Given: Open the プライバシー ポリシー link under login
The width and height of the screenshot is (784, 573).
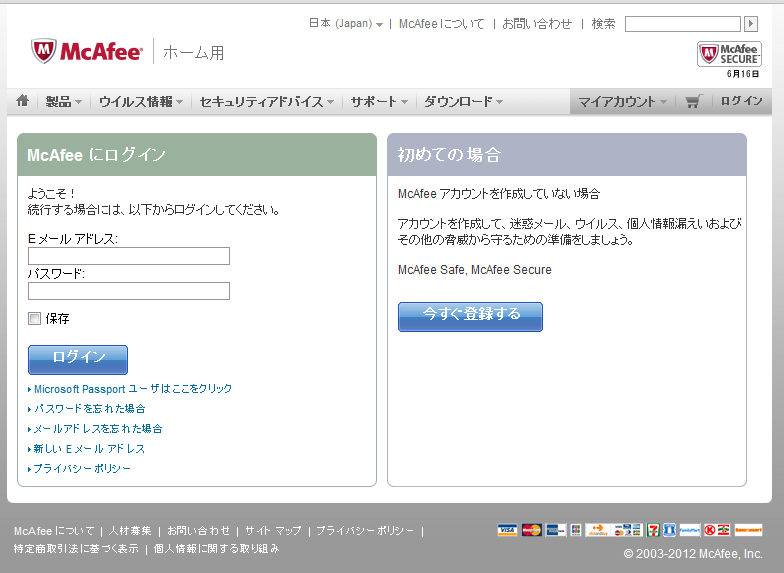Looking at the screenshot, I should (x=82, y=468).
